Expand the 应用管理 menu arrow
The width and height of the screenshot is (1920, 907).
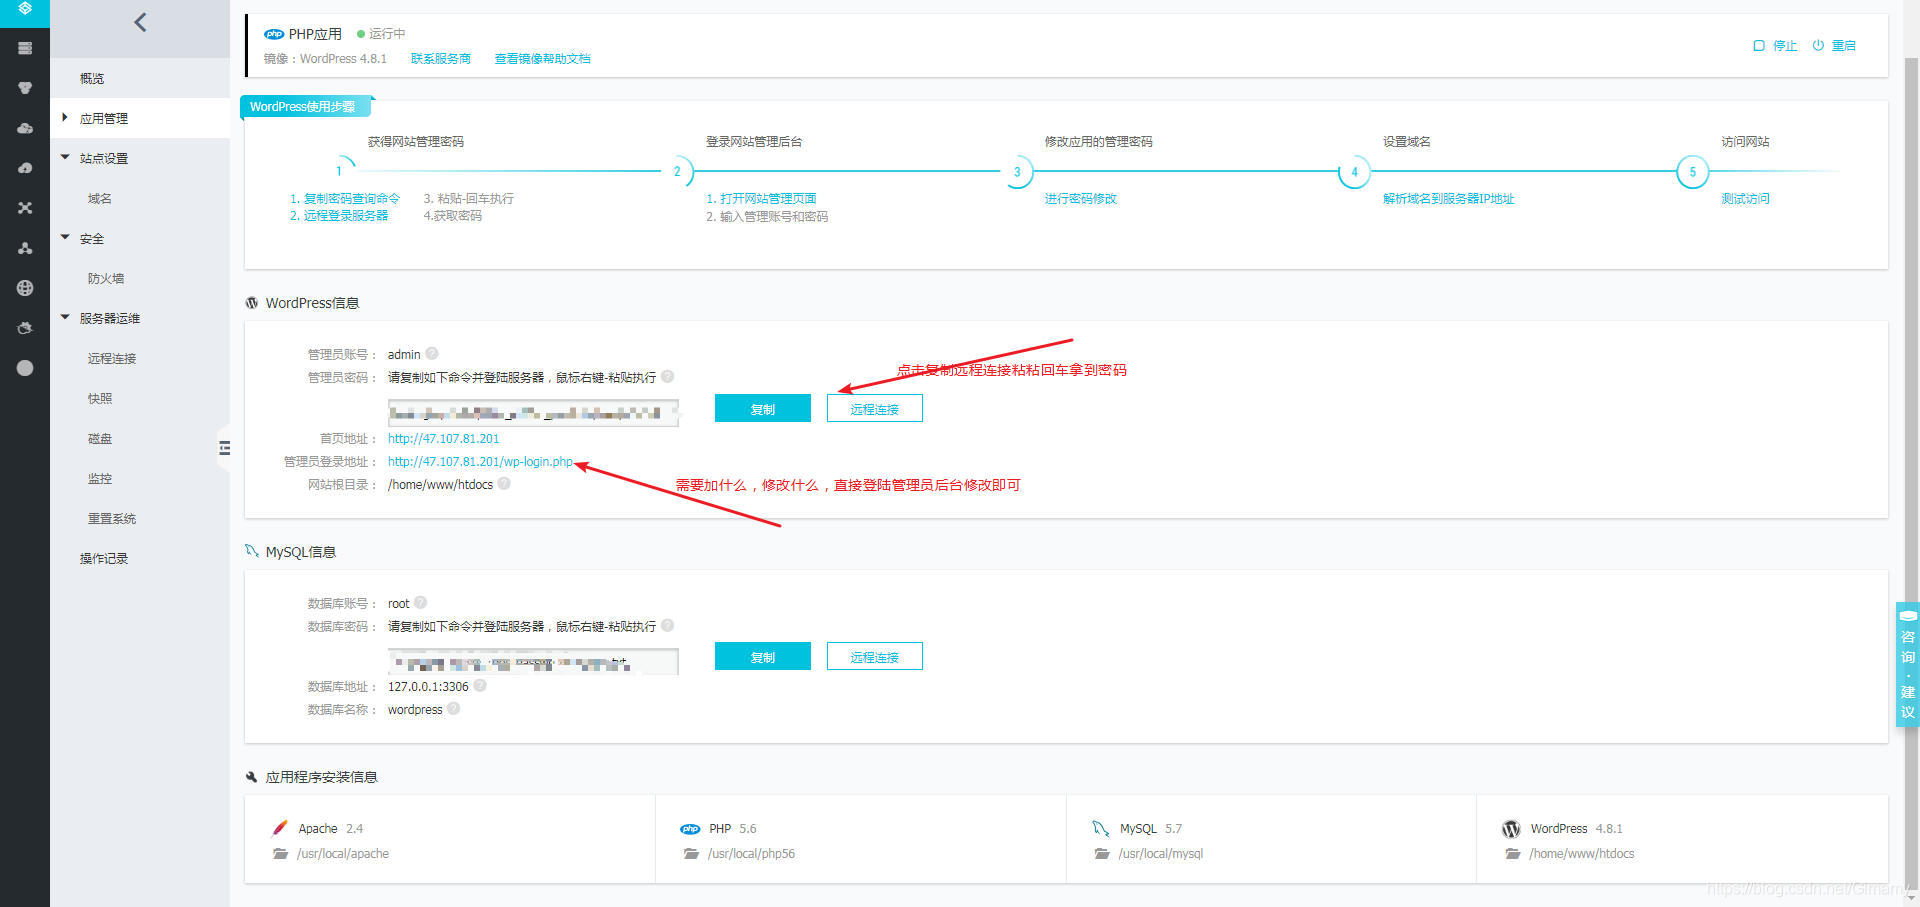click(65, 118)
